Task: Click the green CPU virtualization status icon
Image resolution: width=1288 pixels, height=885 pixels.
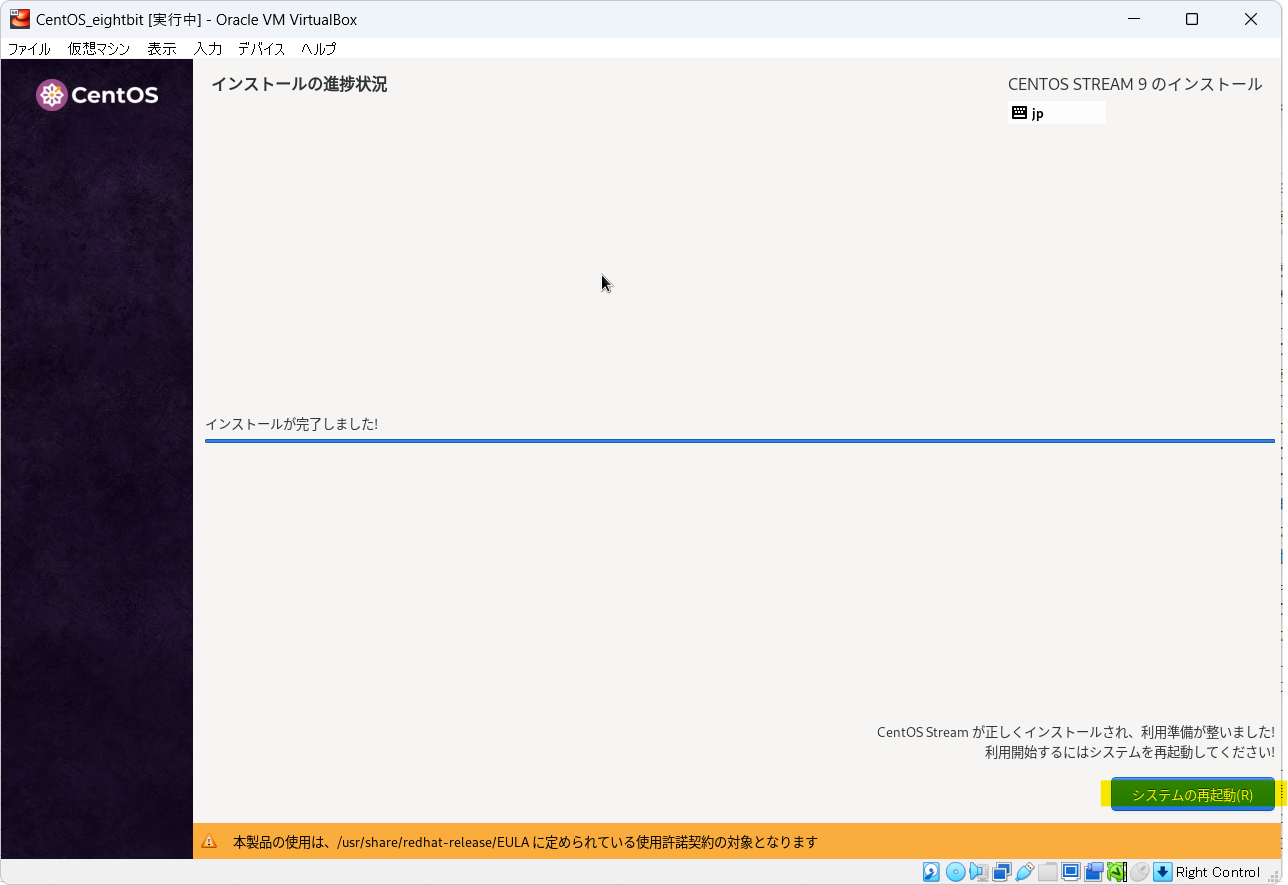Action: coord(1116,872)
